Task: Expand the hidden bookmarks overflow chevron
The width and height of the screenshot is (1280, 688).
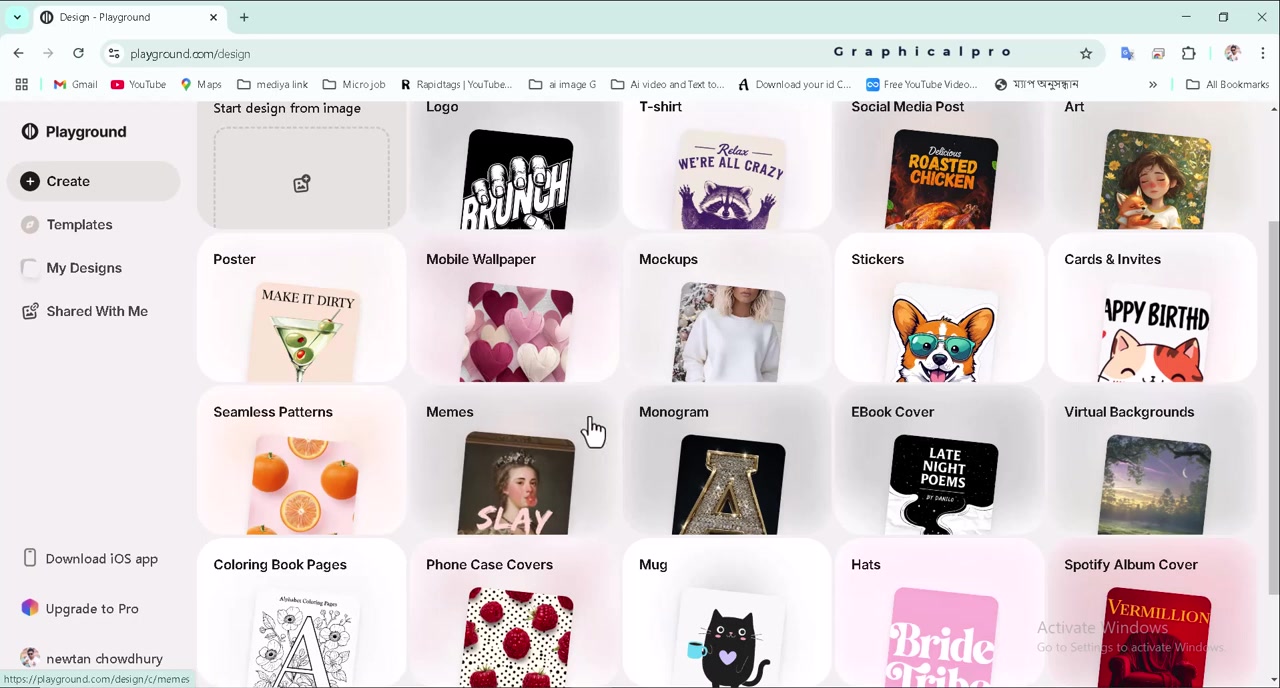Action: (x=1152, y=85)
